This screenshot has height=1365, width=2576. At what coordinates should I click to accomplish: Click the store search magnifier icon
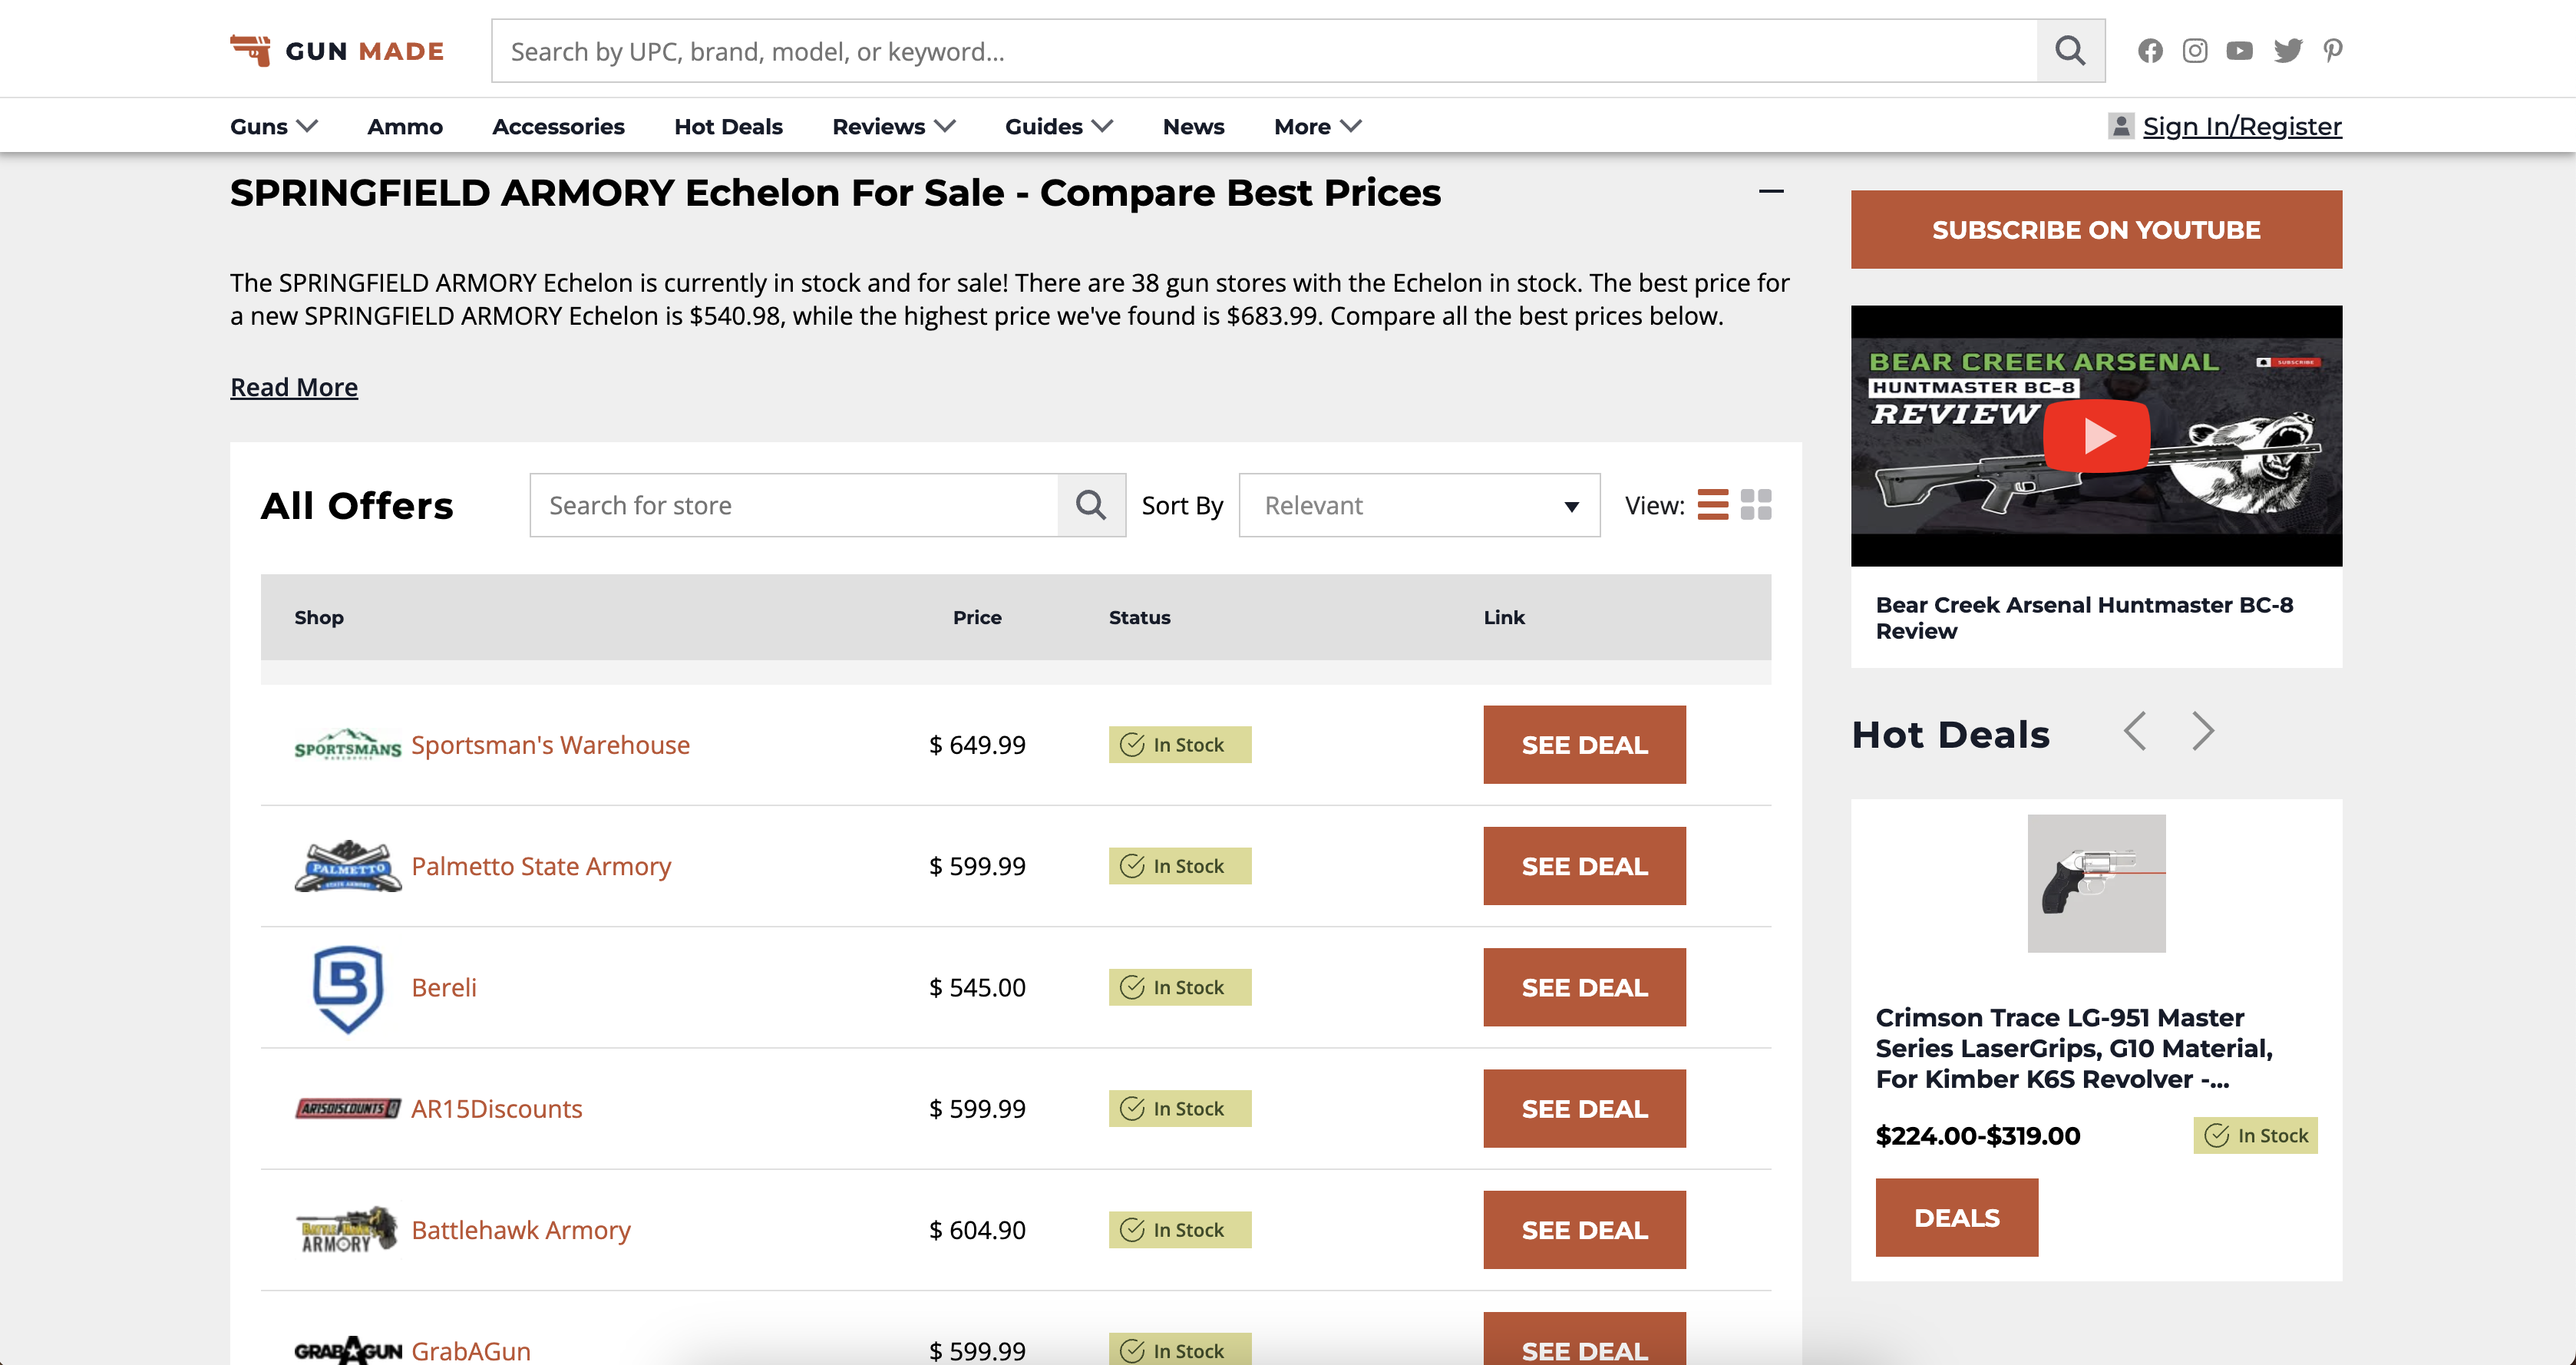click(1091, 505)
